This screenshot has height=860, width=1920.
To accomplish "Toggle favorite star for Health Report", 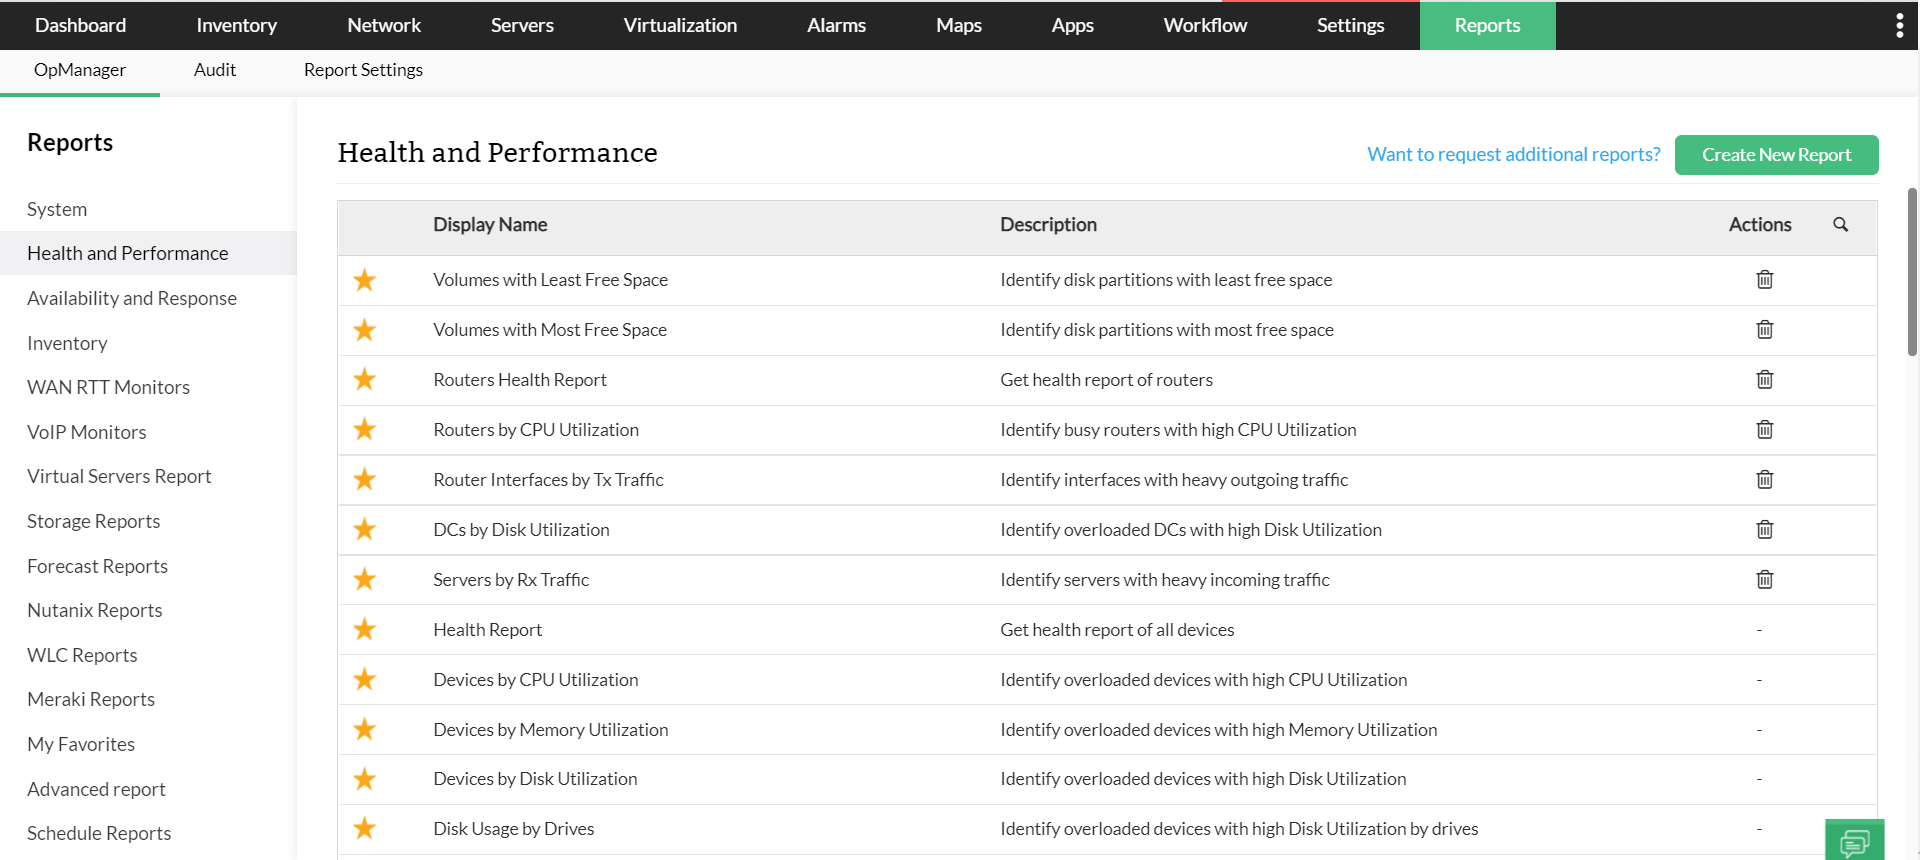I will pos(365,630).
